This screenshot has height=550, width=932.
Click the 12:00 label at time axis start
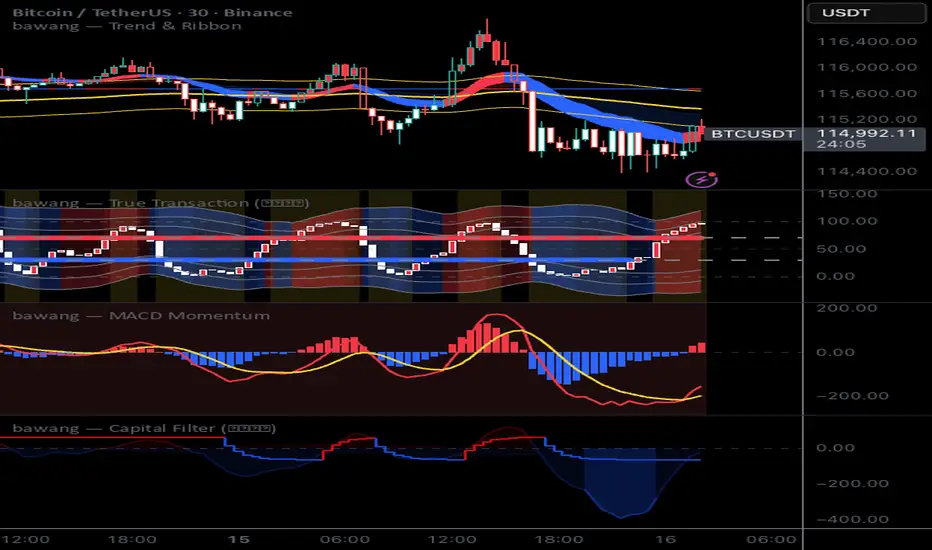(26, 540)
